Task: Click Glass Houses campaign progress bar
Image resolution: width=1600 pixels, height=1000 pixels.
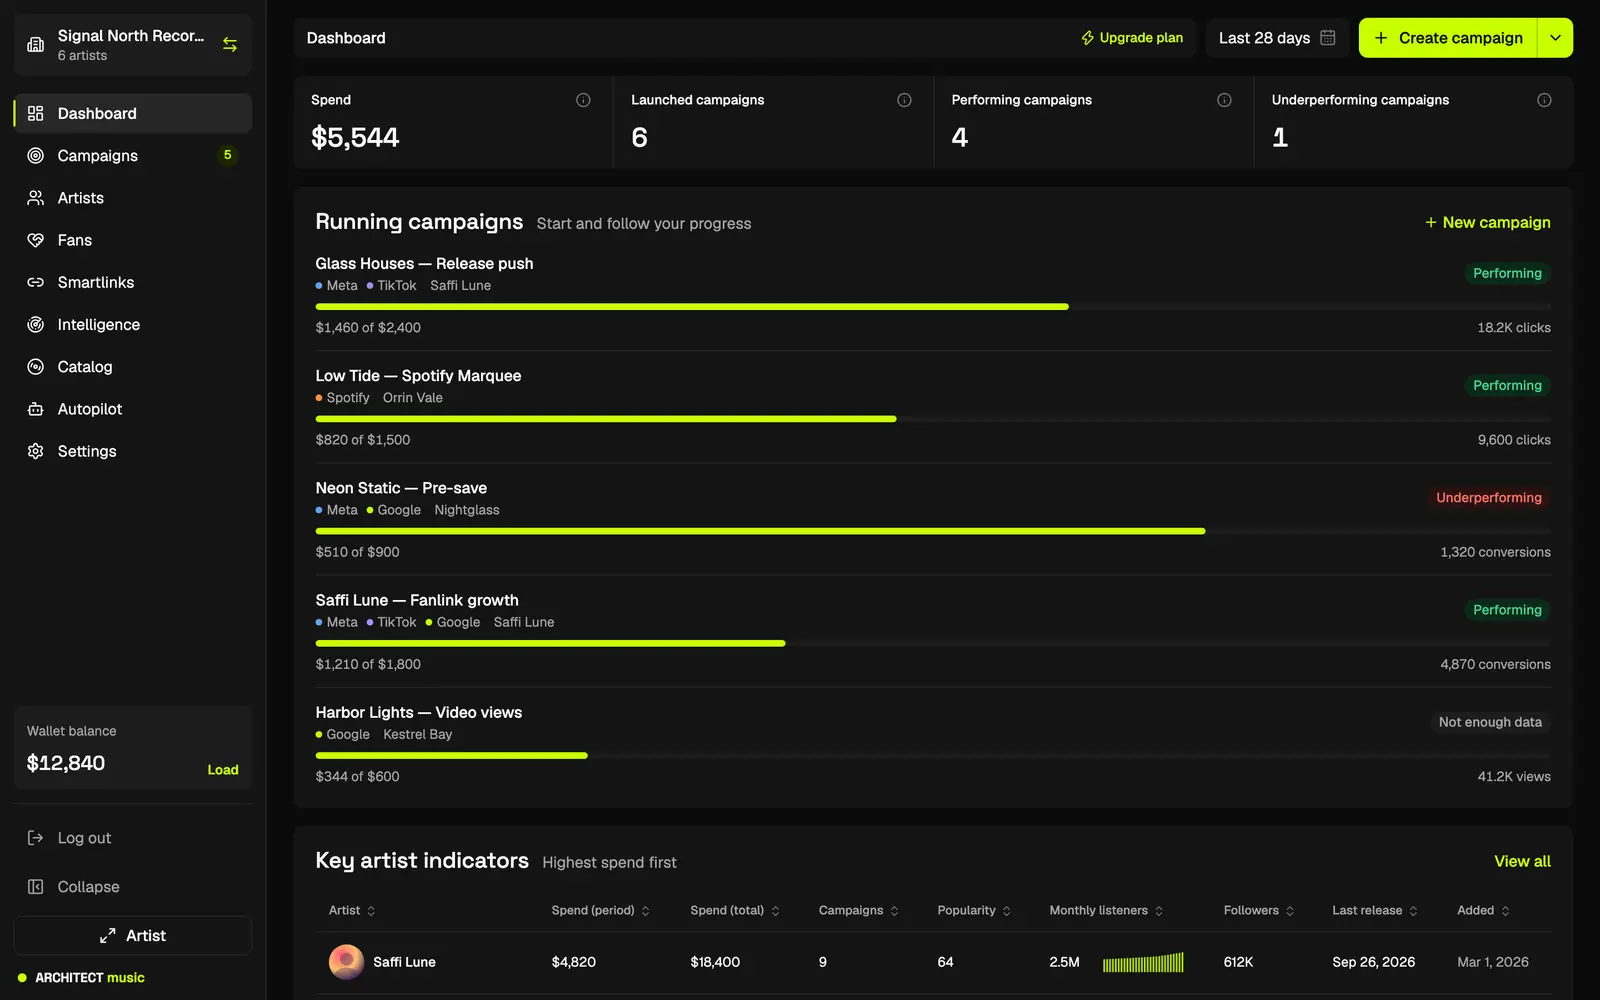Action: click(x=933, y=307)
